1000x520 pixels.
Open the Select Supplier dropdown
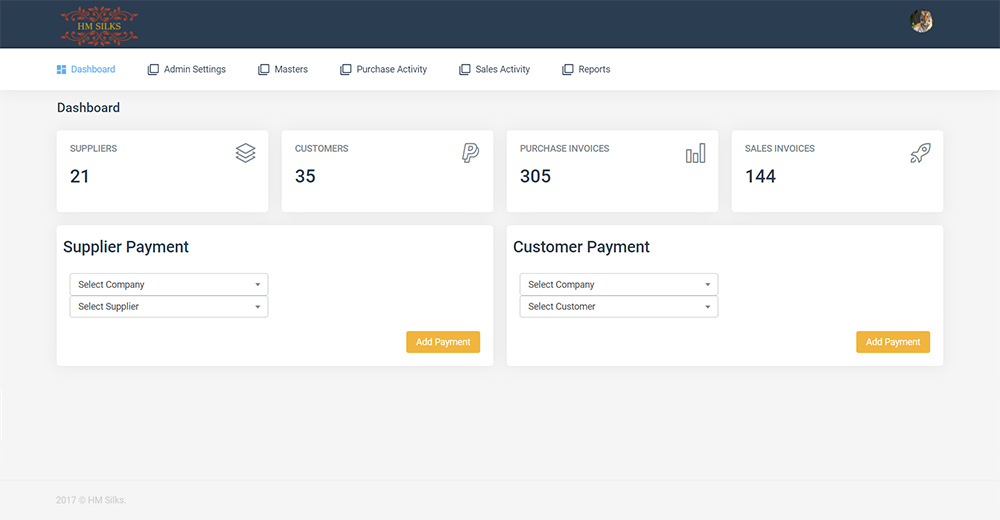coord(169,307)
